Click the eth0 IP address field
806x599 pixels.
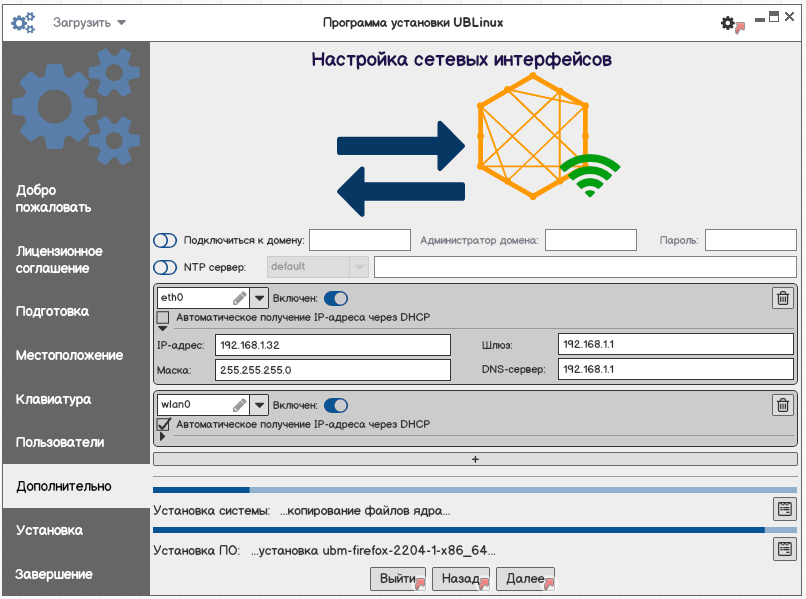[333, 345]
